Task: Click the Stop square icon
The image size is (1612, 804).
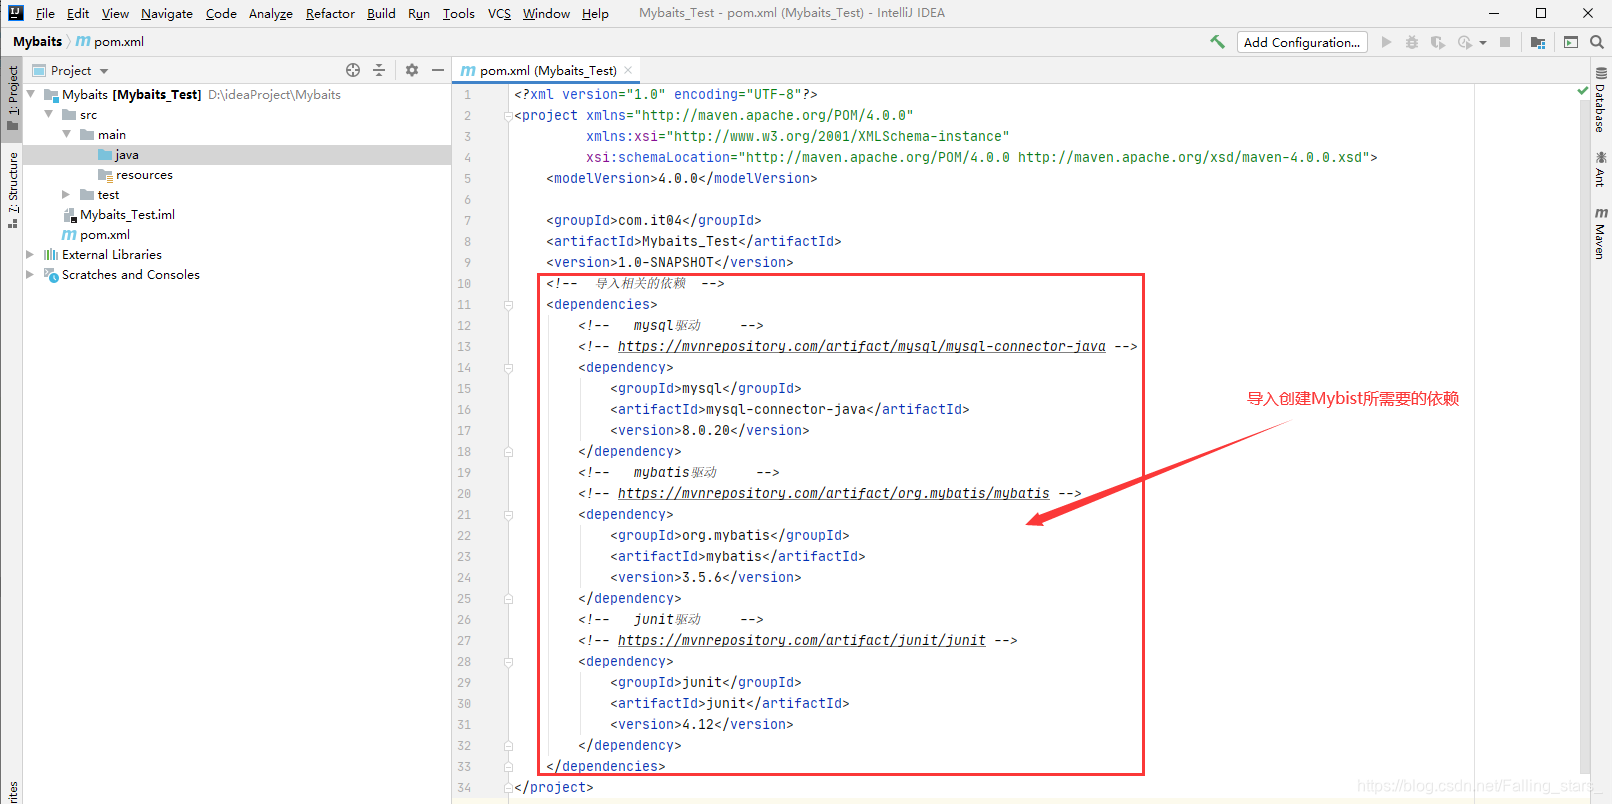Action: pos(1505,42)
